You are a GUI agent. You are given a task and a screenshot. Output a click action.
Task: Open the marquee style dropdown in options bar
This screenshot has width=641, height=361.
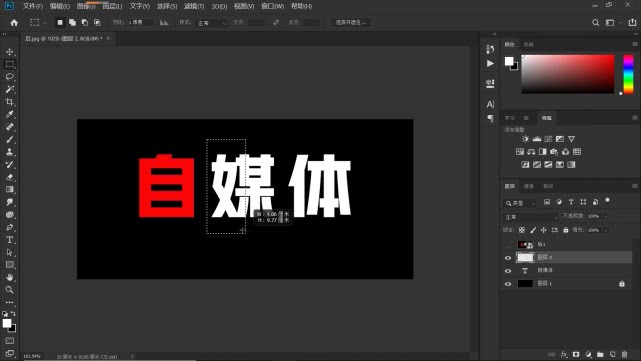(212, 23)
